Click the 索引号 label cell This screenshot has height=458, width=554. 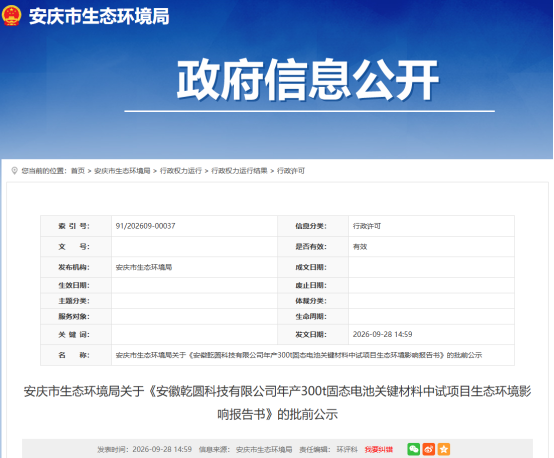[x=76, y=226]
